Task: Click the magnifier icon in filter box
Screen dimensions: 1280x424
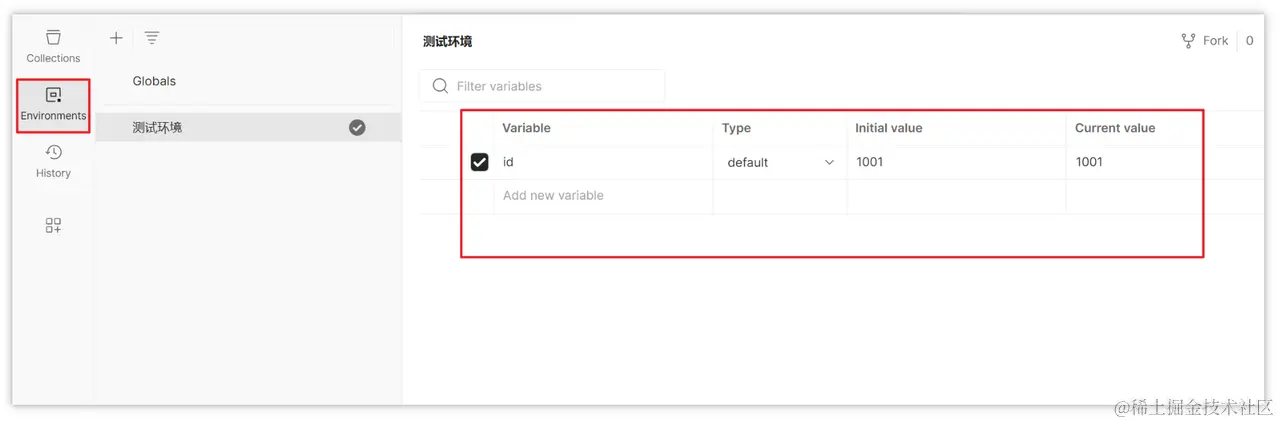Action: coord(440,86)
